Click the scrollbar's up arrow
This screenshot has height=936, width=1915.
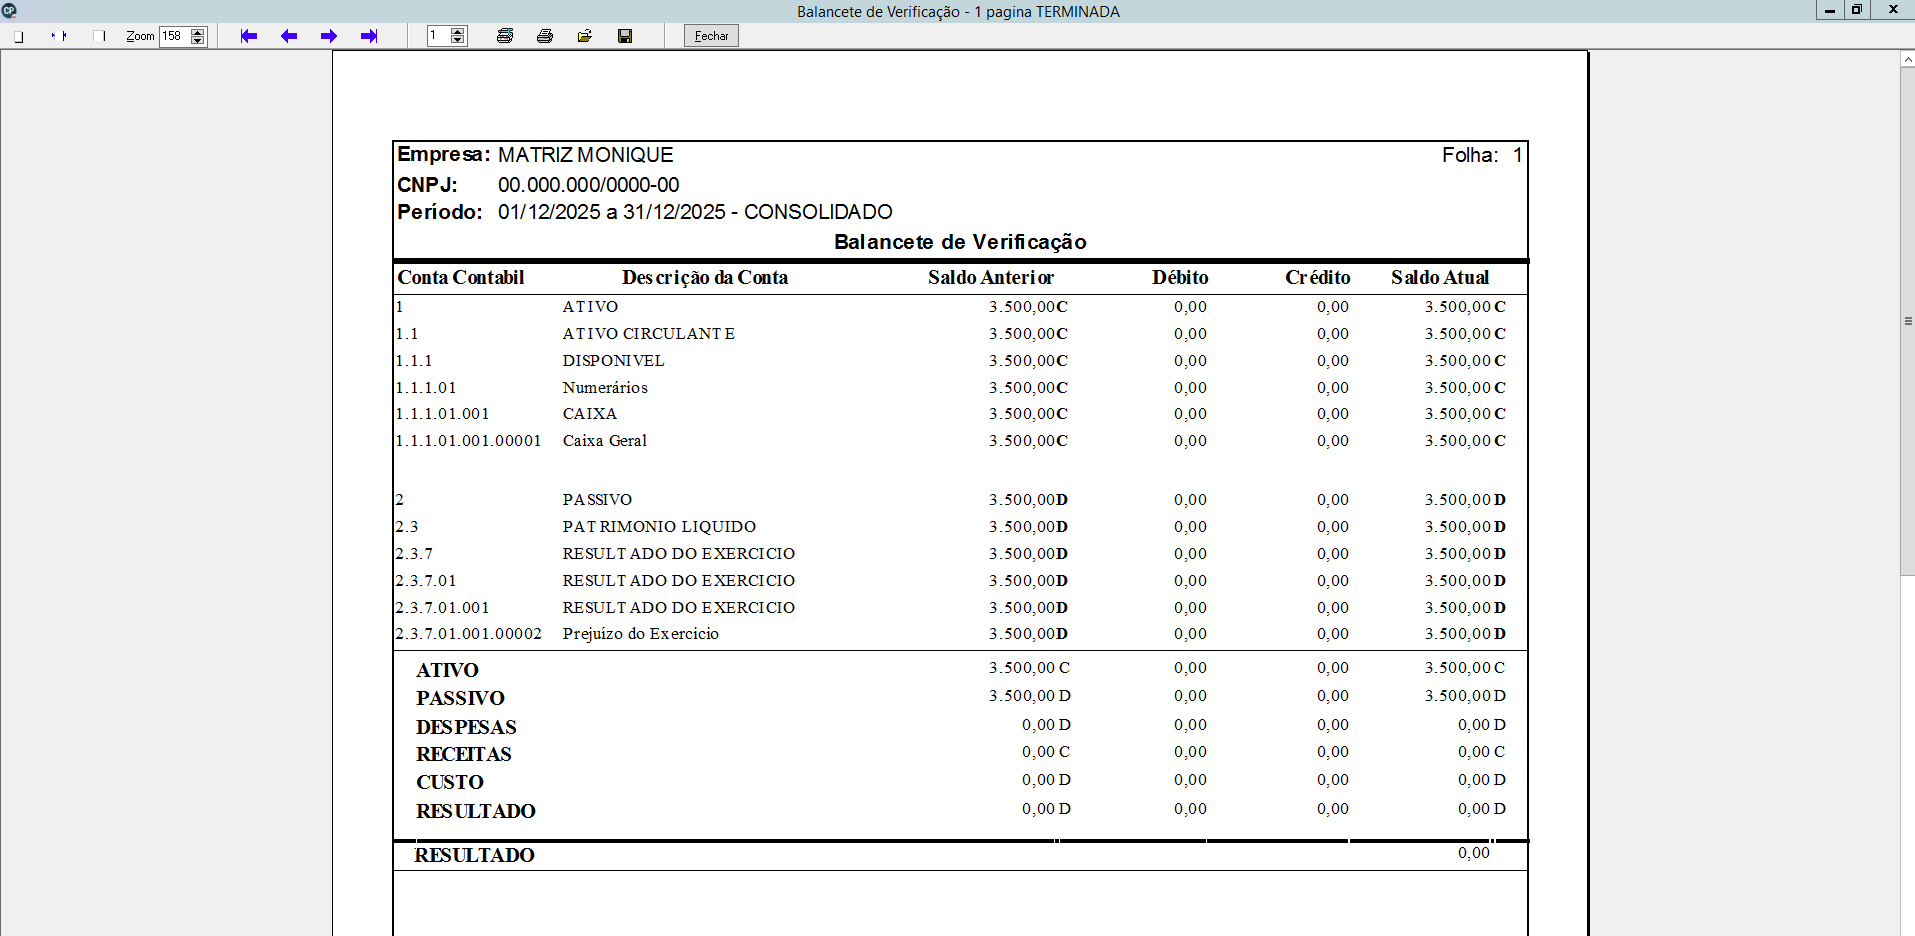click(1908, 59)
